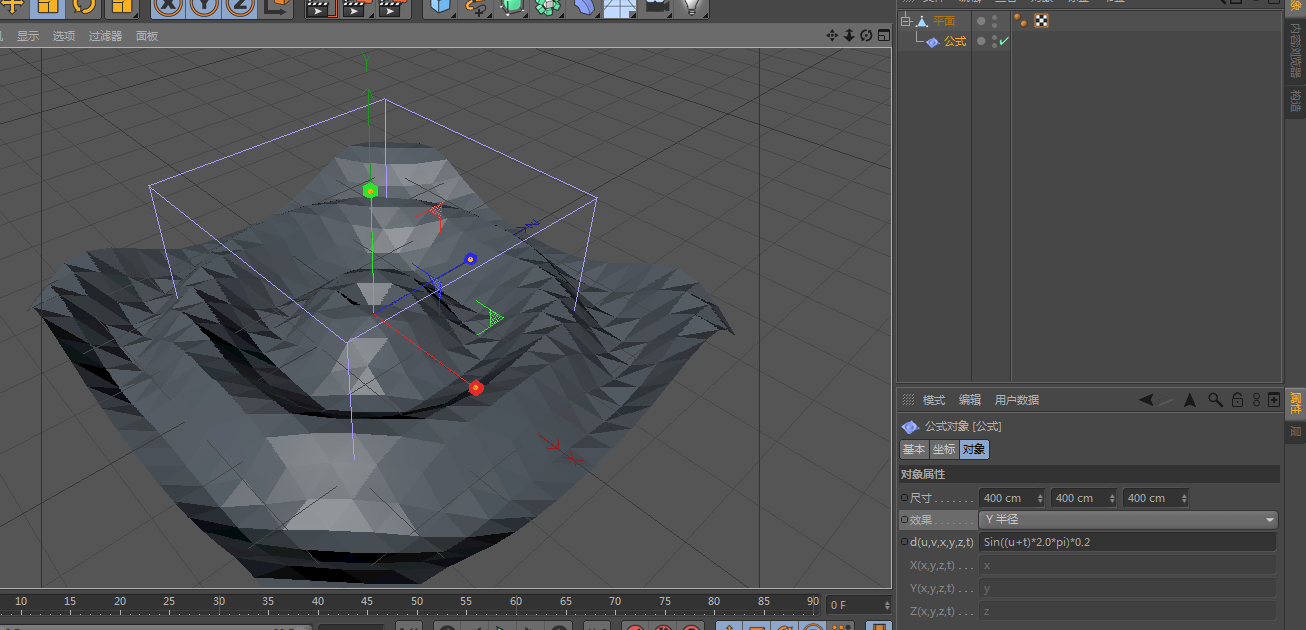Click the stepper arrows of third 尺寸 field
The image size is (1306, 630).
point(1184,498)
